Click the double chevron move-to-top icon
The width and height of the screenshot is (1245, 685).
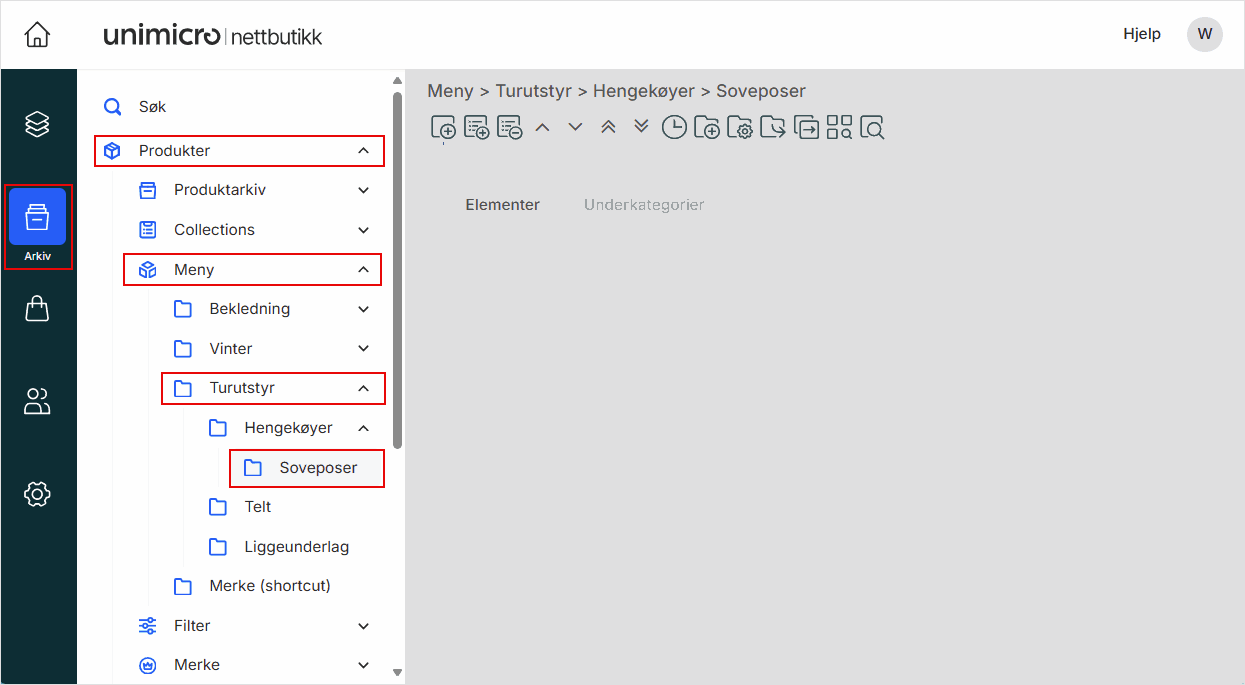(x=608, y=127)
